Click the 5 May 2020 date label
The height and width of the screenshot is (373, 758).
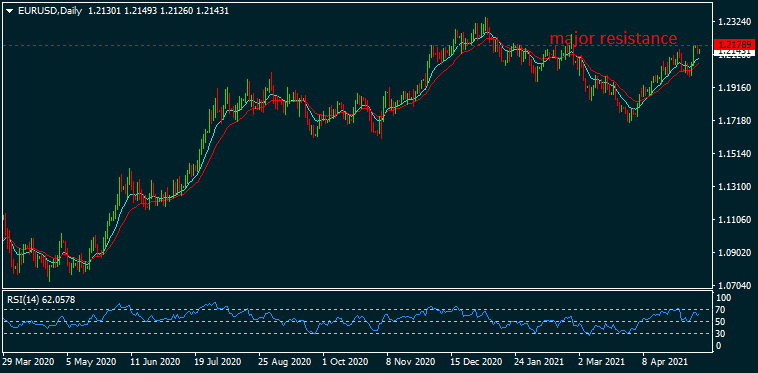pos(92,361)
